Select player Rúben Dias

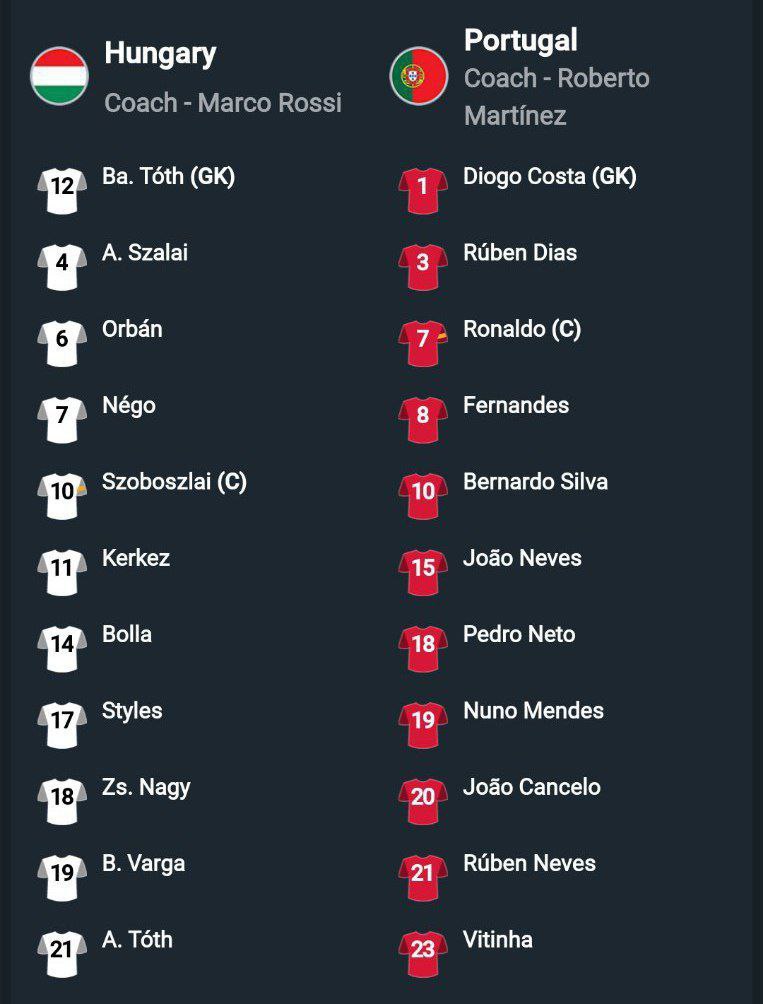point(520,253)
